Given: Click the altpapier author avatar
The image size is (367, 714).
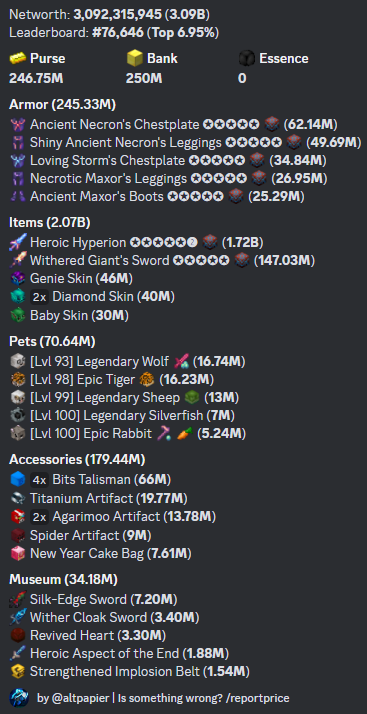Looking at the screenshot, I should (19, 698).
